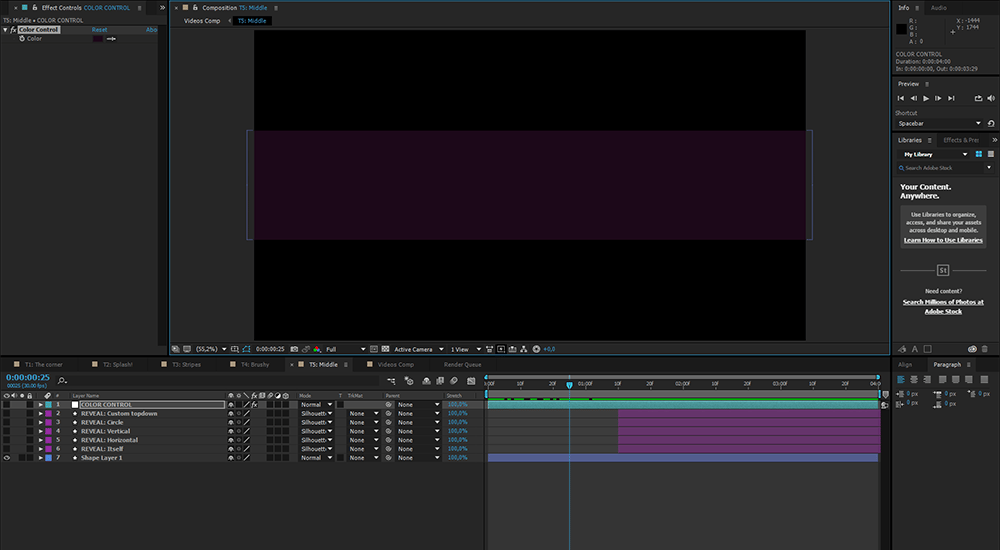
Task: Click Color swatch in Effect Controls
Action: pos(98,39)
